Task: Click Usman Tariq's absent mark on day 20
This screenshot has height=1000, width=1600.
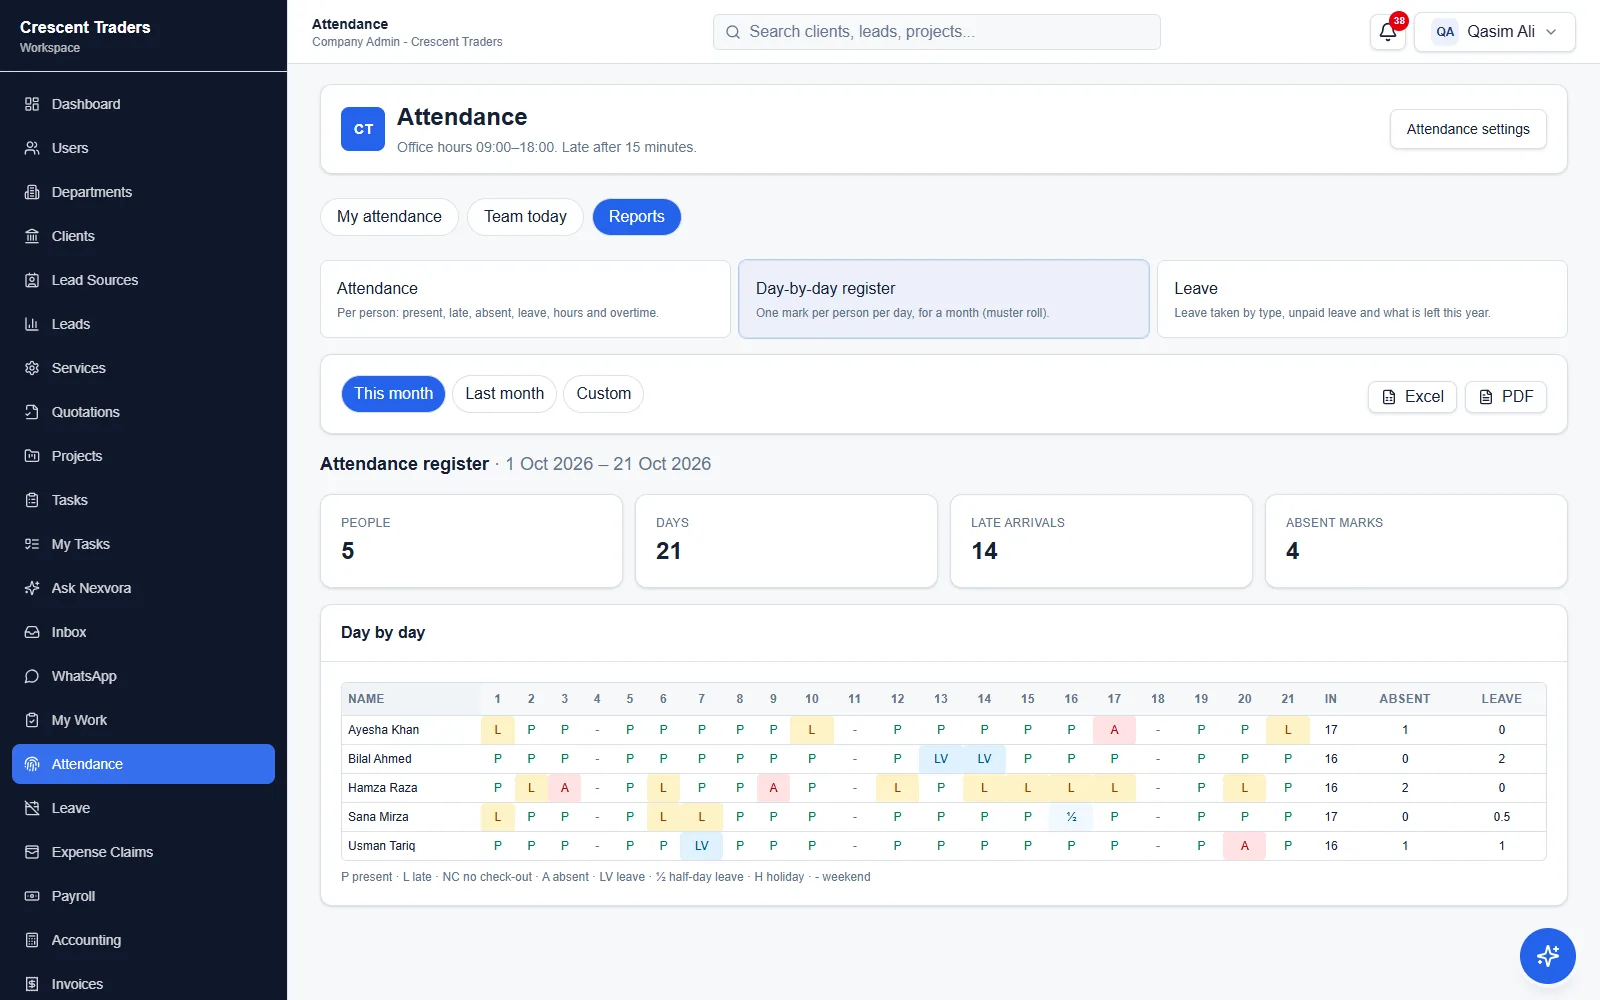Action: (1244, 846)
